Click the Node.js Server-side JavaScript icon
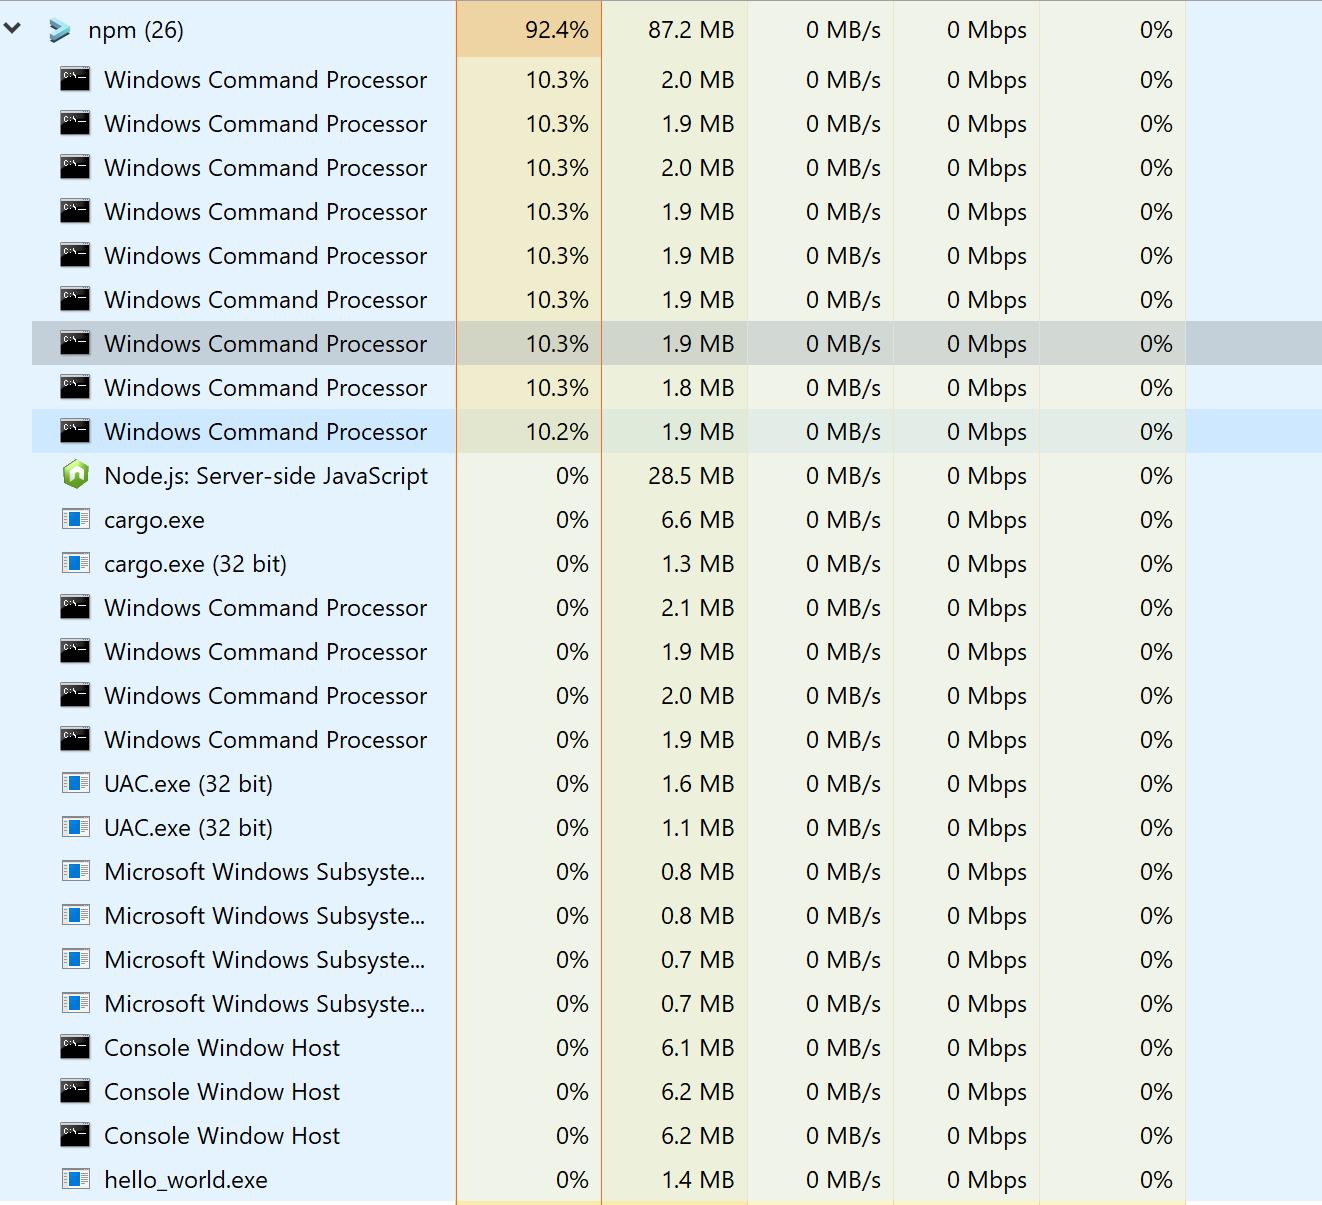This screenshot has height=1205, width=1322. (75, 475)
